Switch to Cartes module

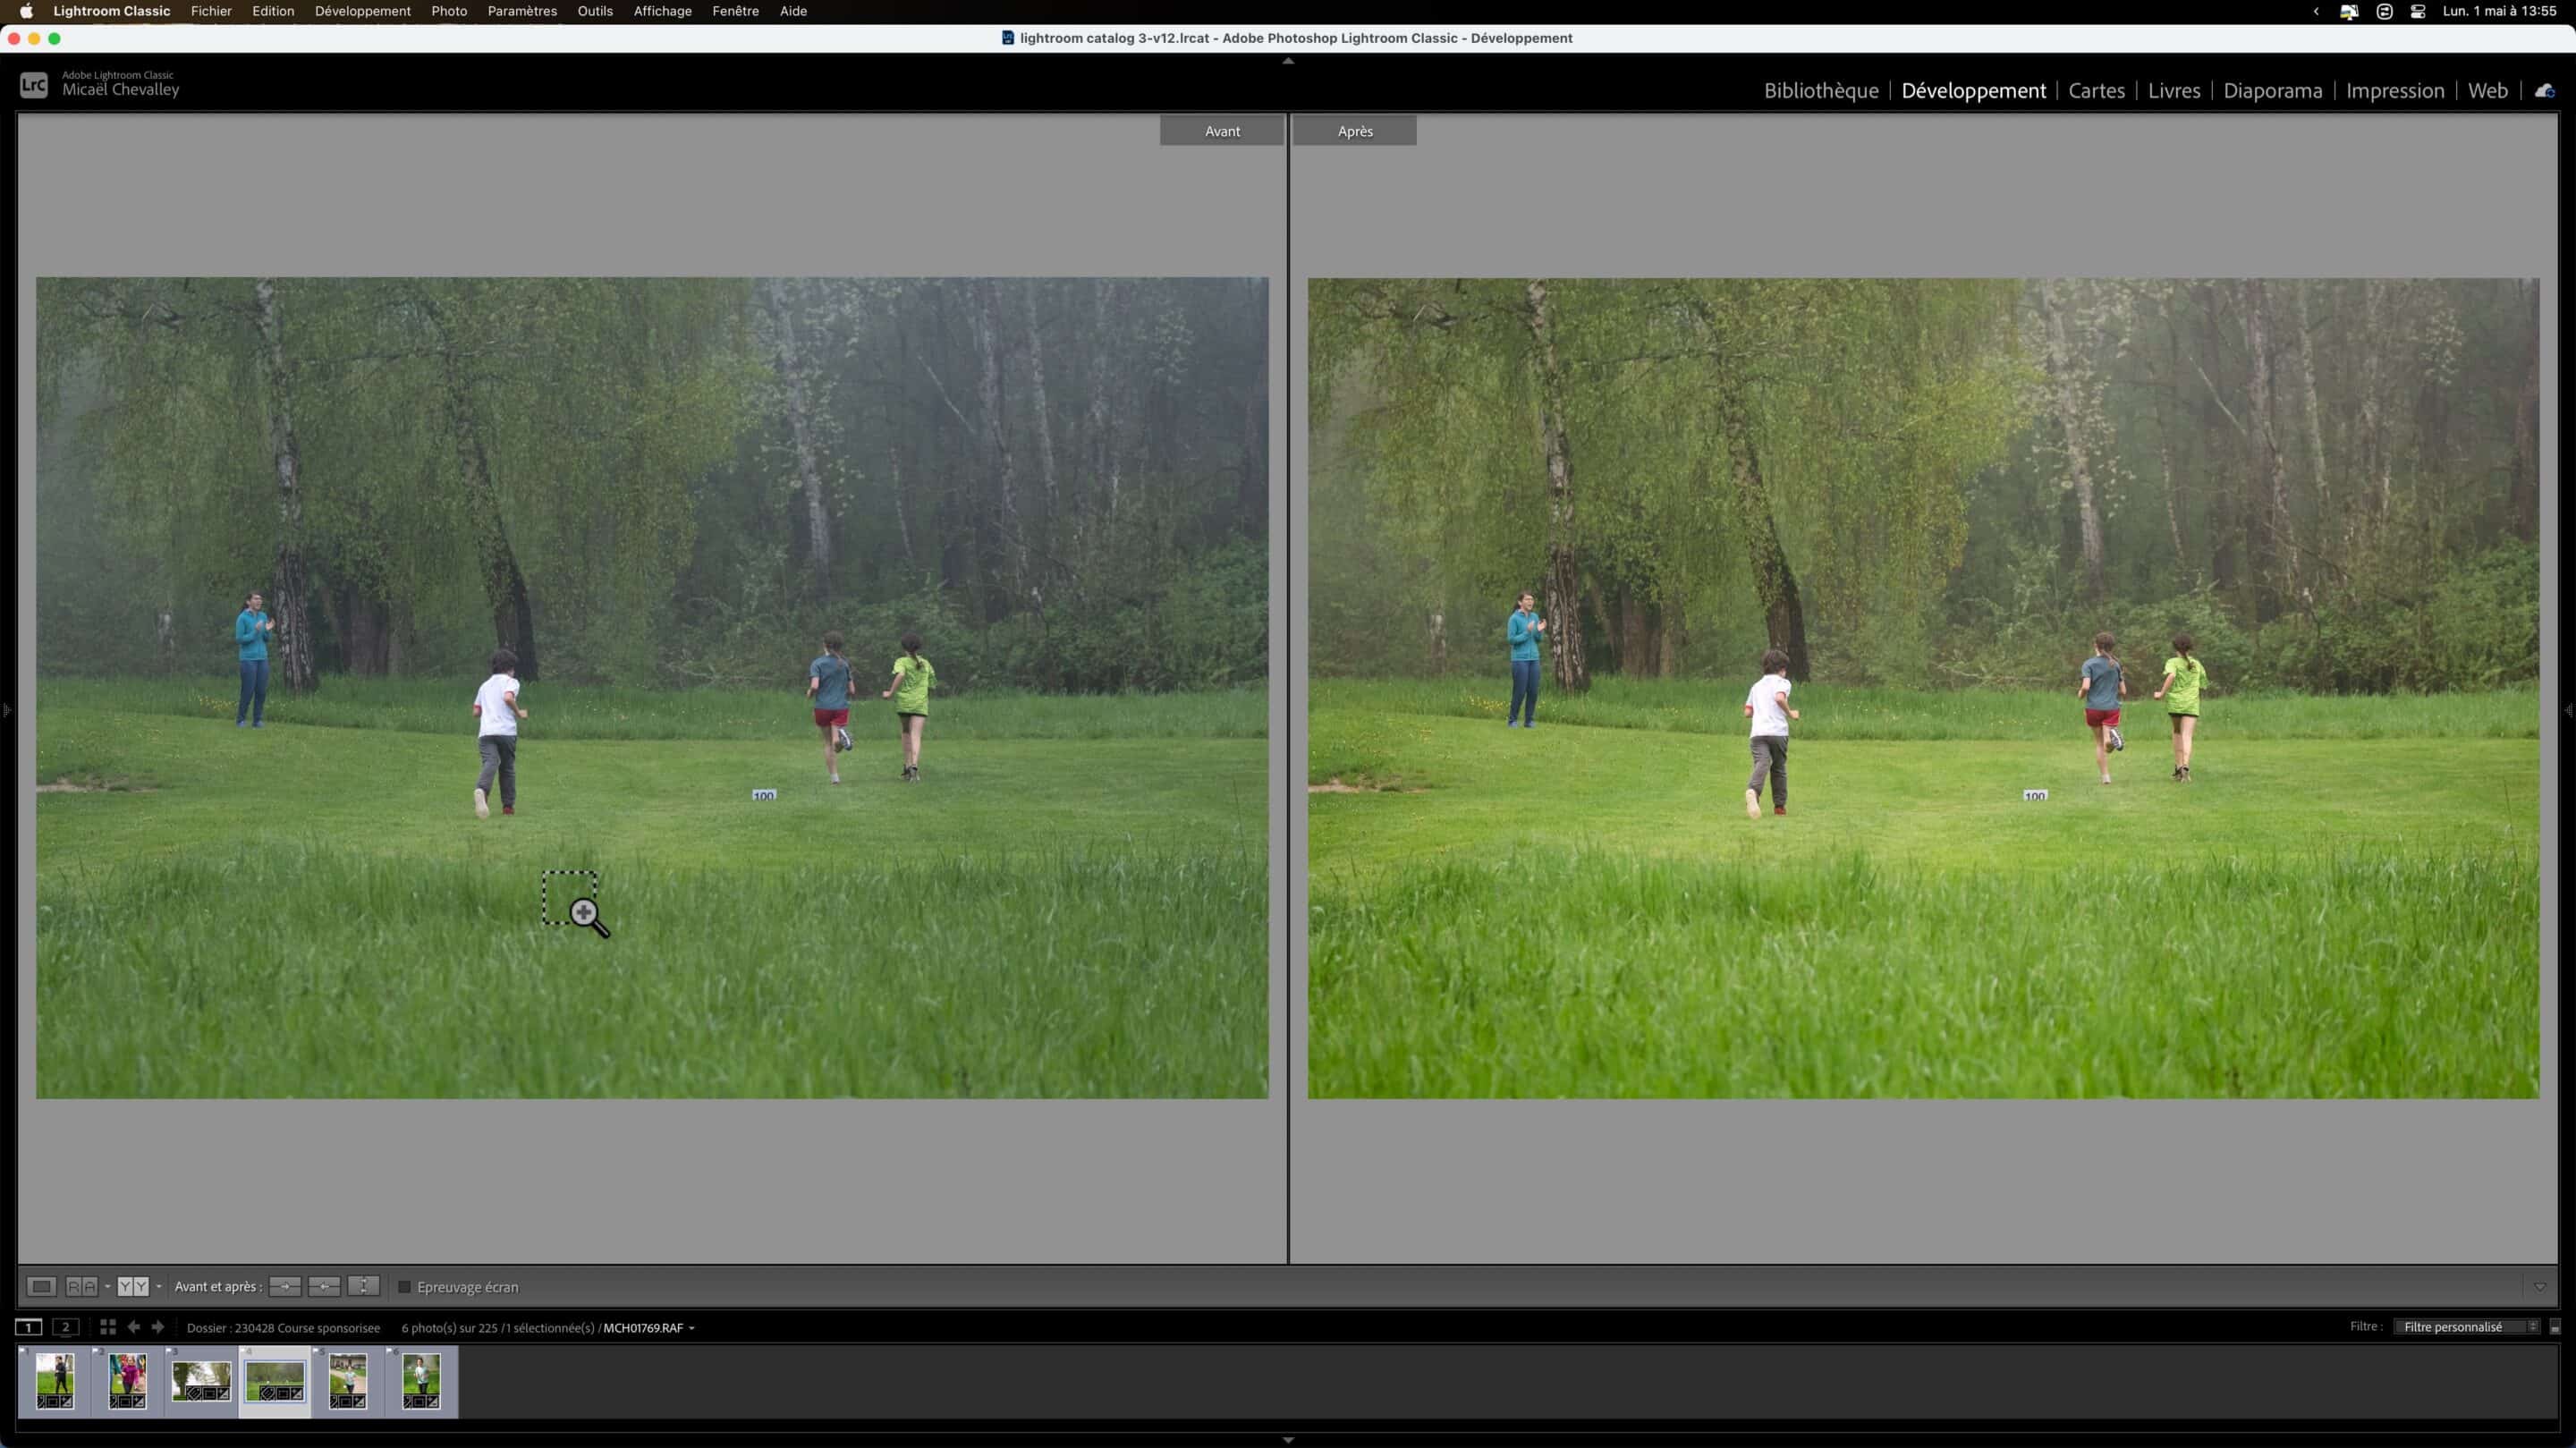coord(2096,91)
